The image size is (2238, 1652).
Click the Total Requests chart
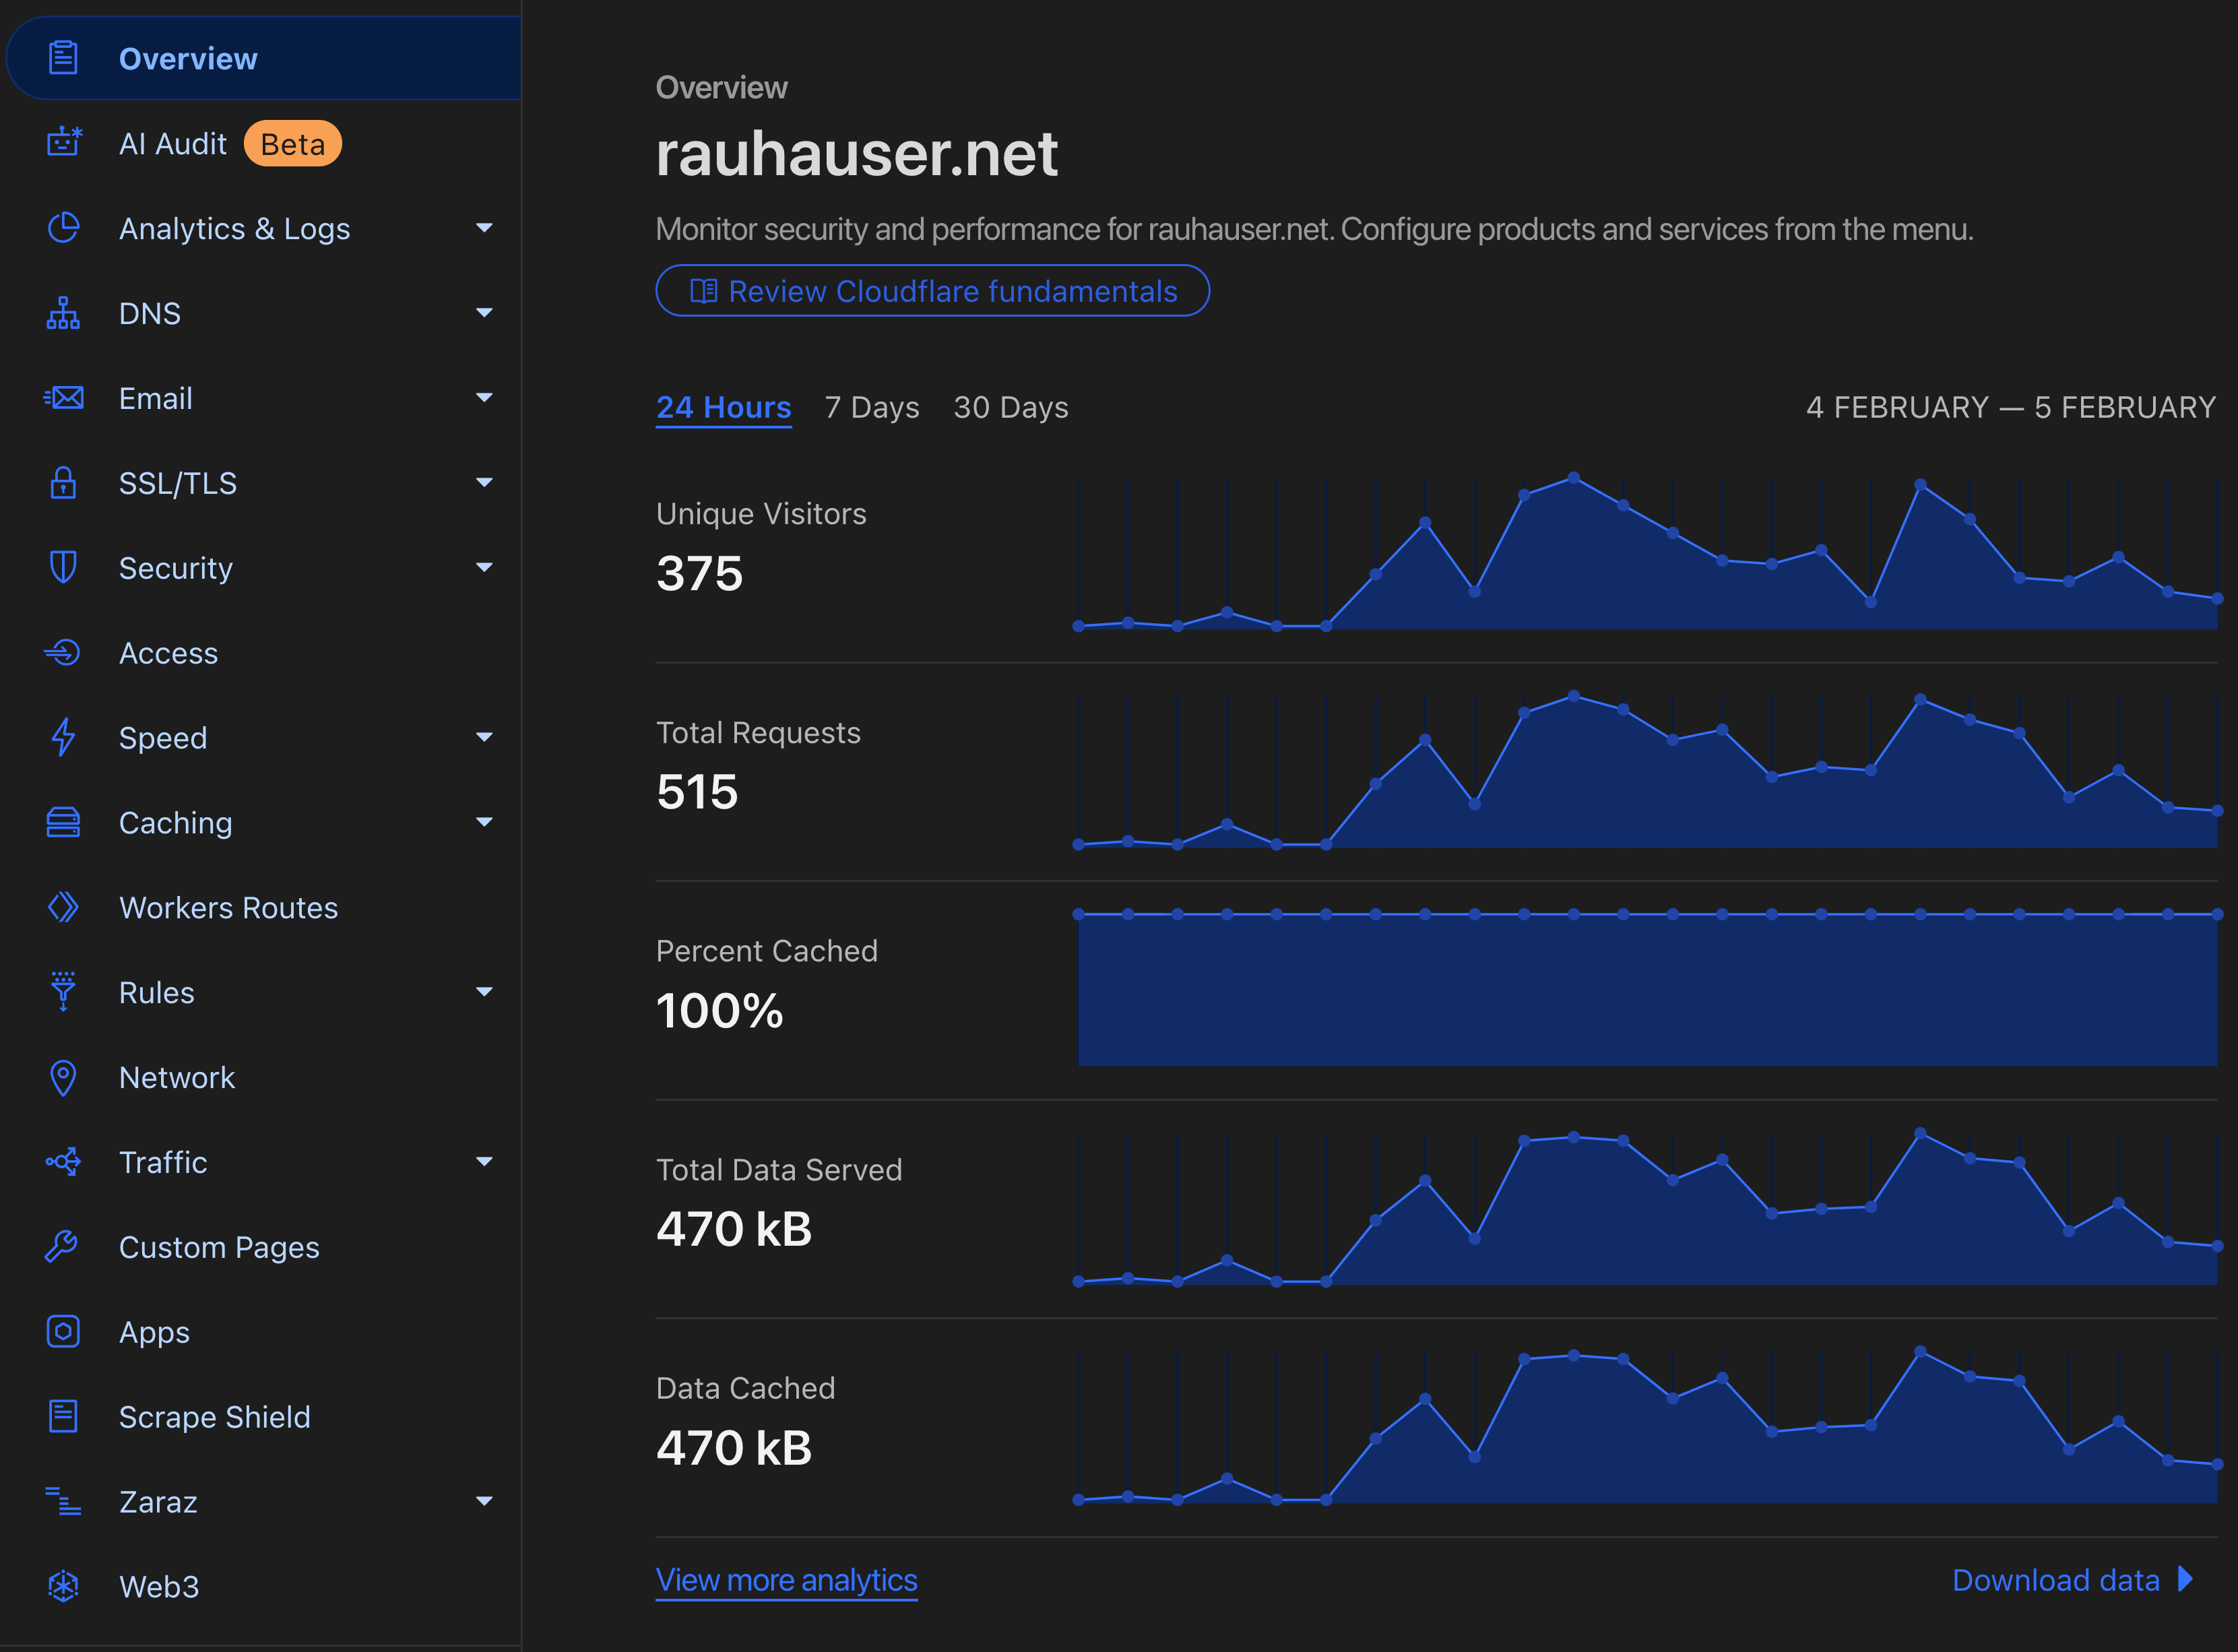click(x=1647, y=770)
